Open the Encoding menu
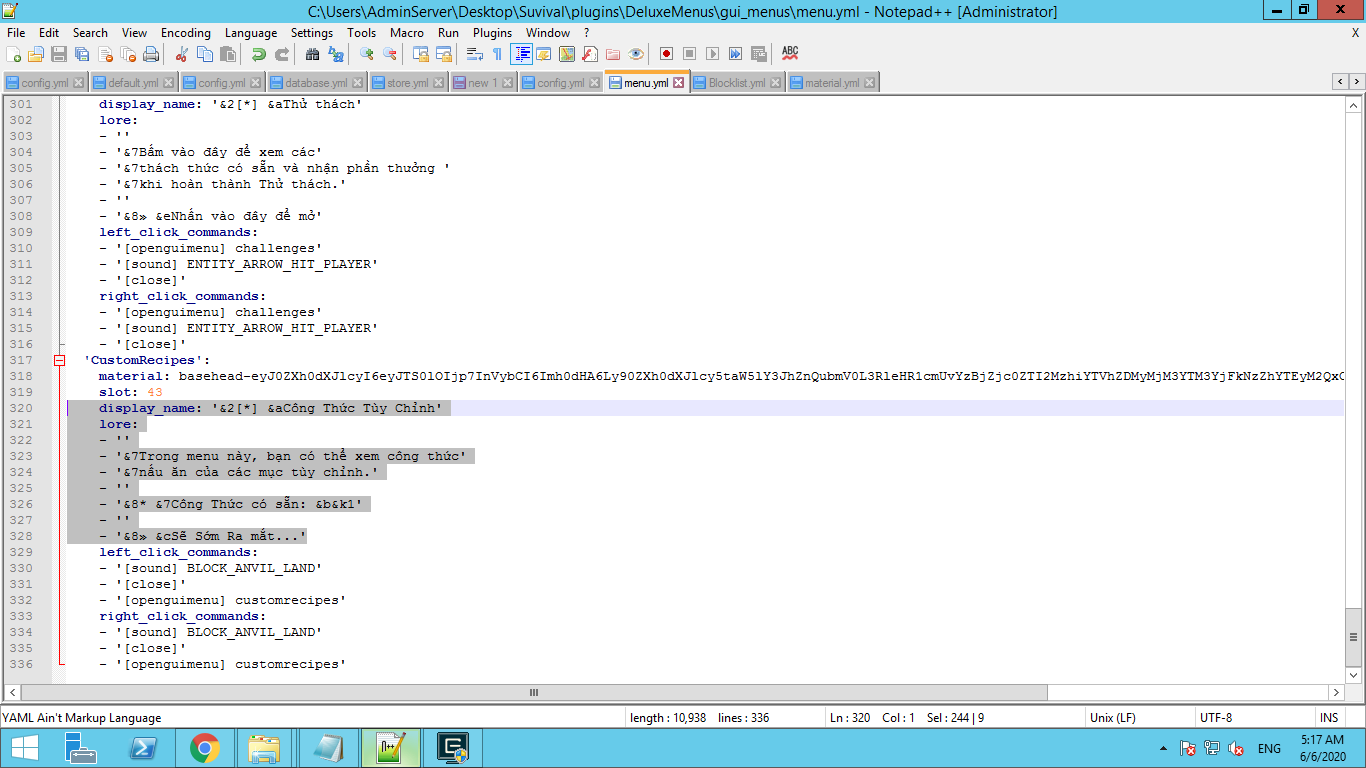Viewport: 1366px width, 768px height. pyautogui.click(x=186, y=32)
